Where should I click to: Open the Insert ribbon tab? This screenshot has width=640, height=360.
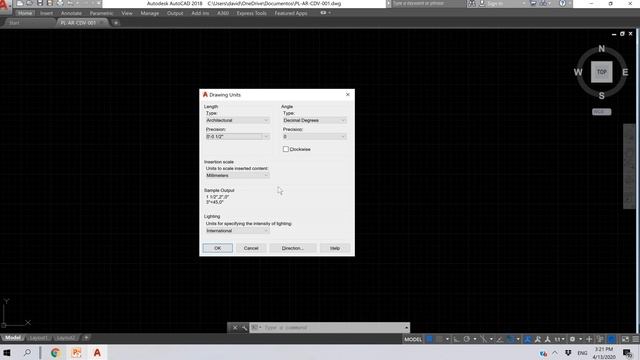(x=46, y=13)
